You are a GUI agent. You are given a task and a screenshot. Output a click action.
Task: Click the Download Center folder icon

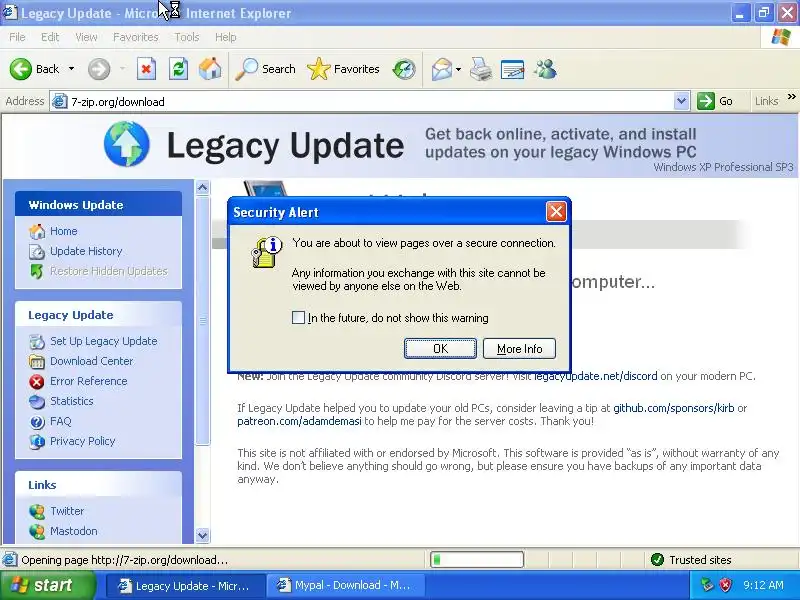[37, 361]
